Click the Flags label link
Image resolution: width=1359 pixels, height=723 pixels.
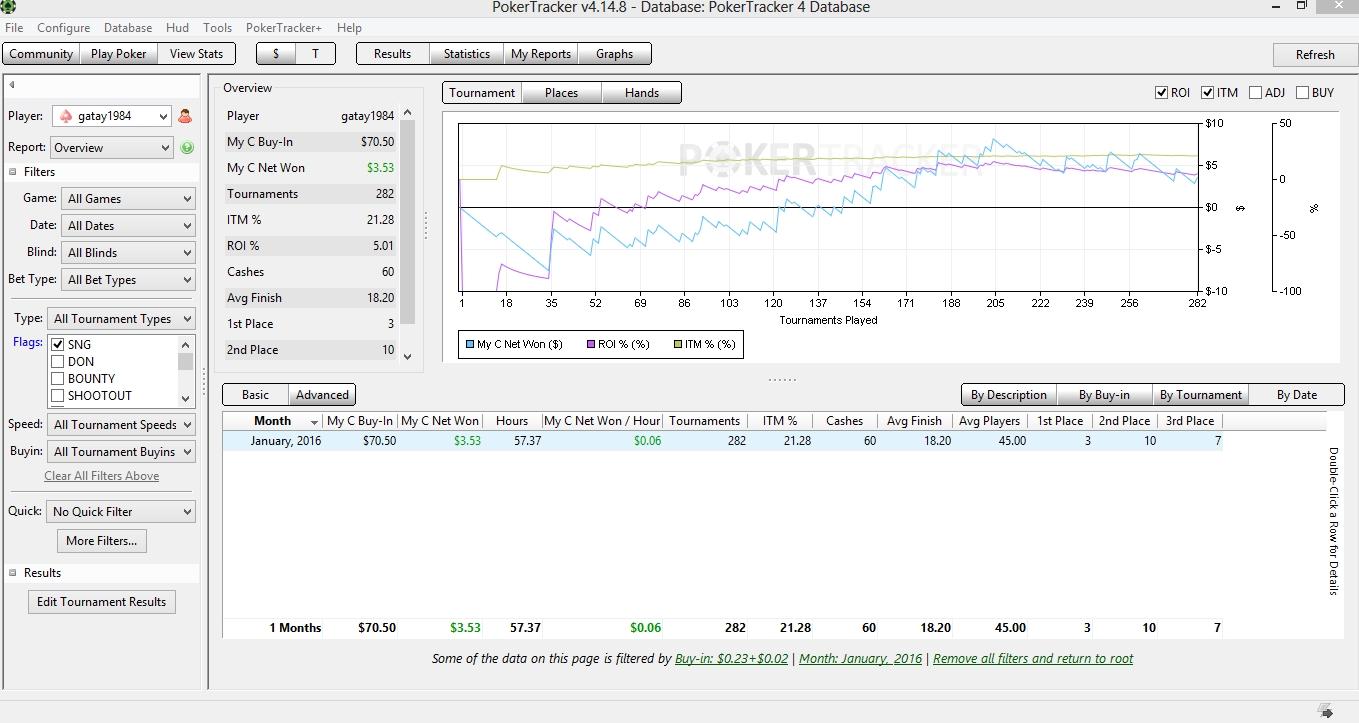click(28, 342)
